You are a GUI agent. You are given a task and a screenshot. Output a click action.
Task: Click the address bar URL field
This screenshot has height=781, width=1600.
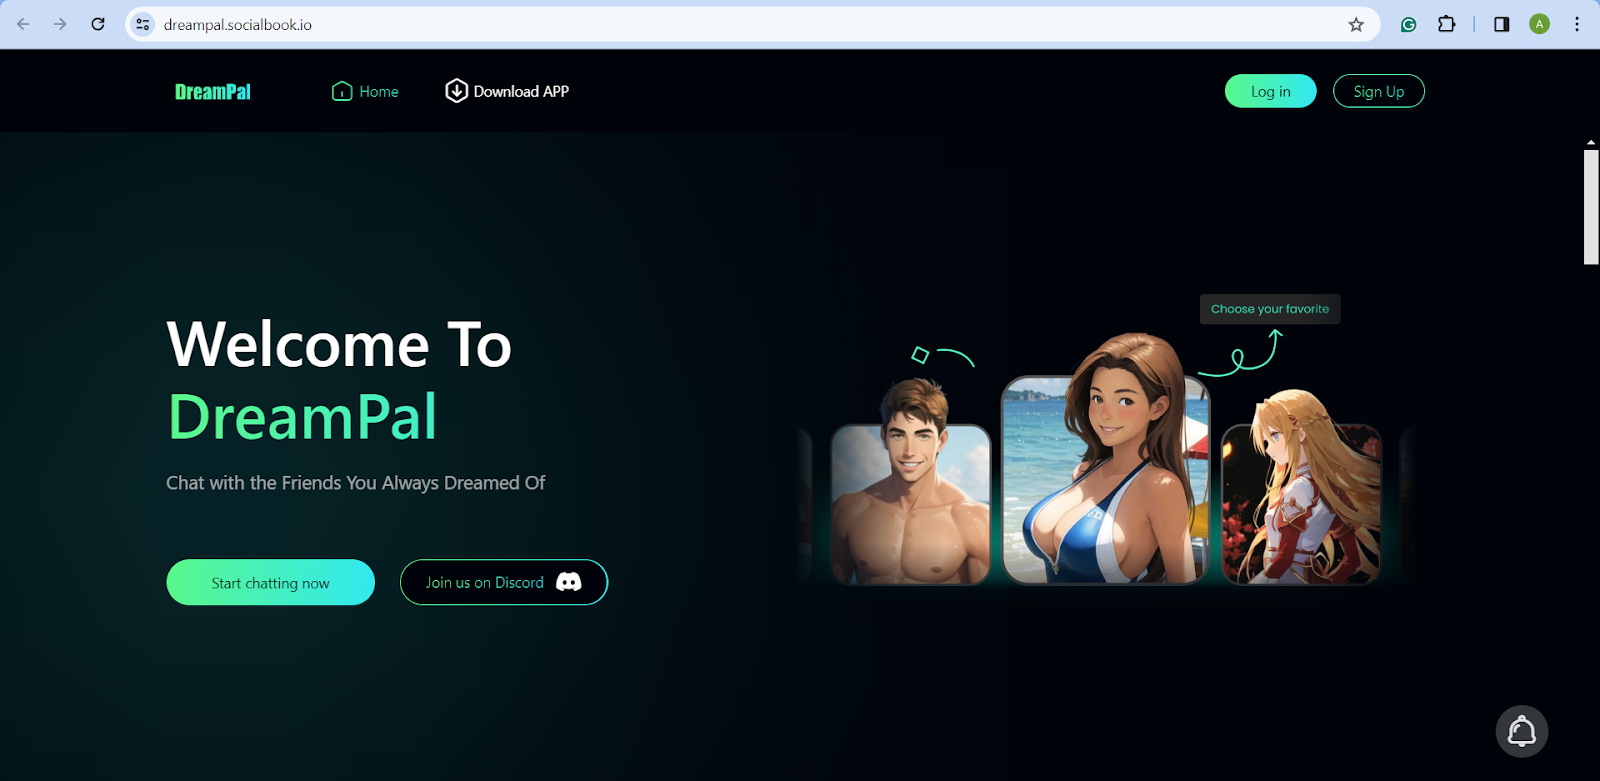tap(750, 24)
